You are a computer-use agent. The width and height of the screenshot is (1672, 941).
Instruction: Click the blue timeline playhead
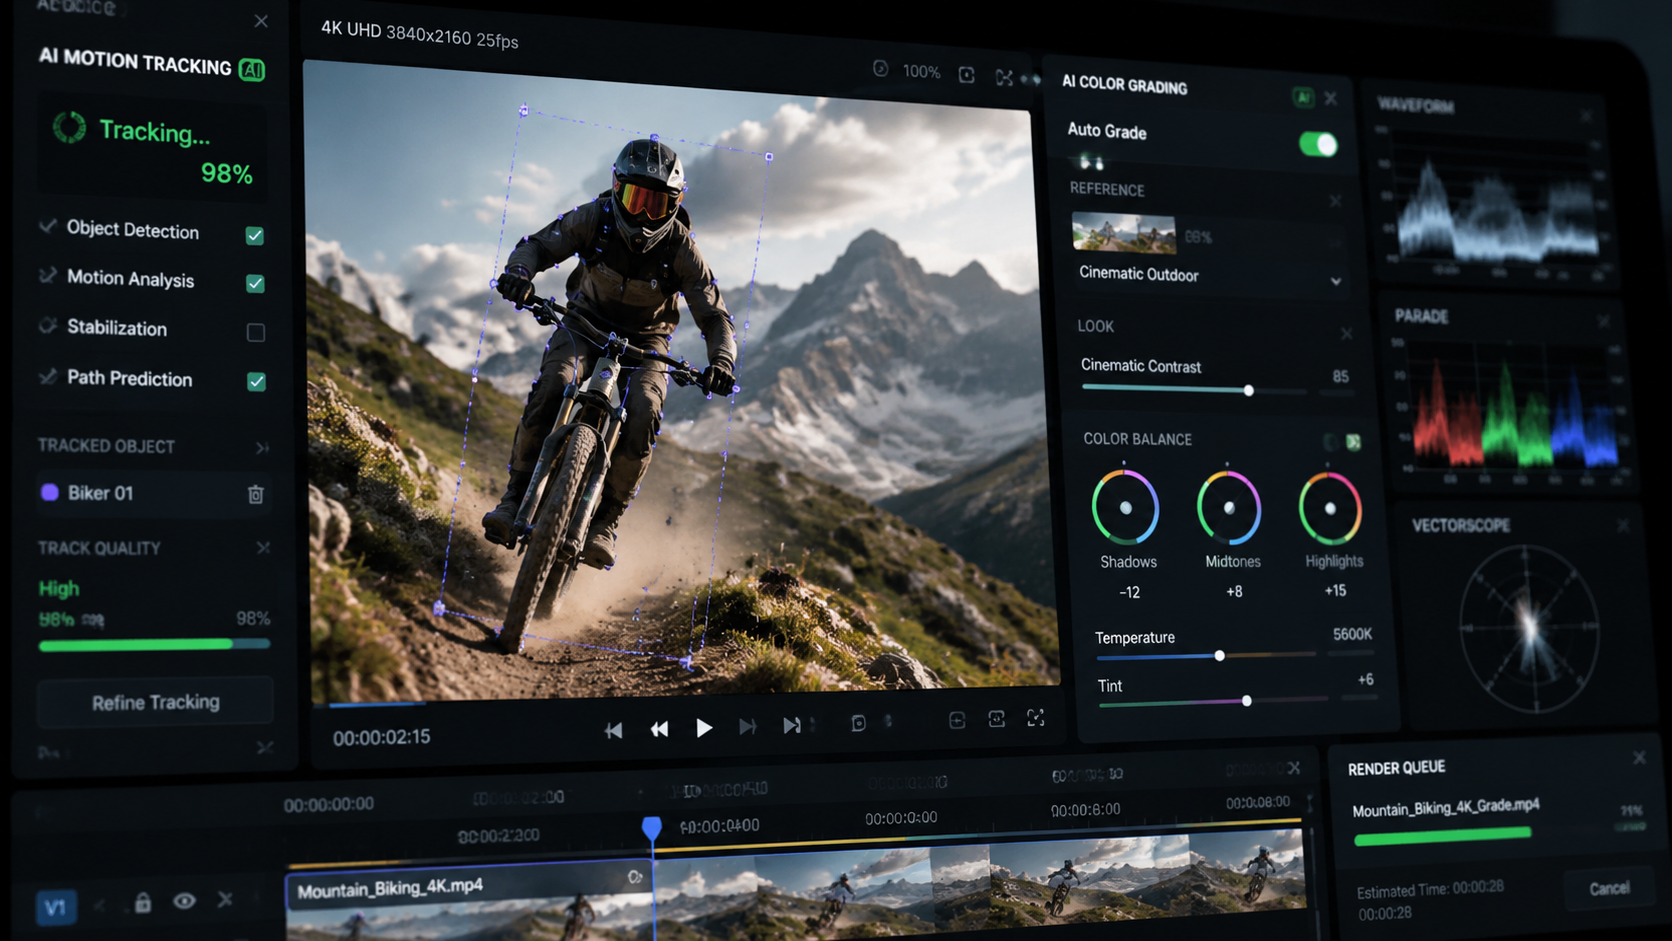tap(651, 828)
